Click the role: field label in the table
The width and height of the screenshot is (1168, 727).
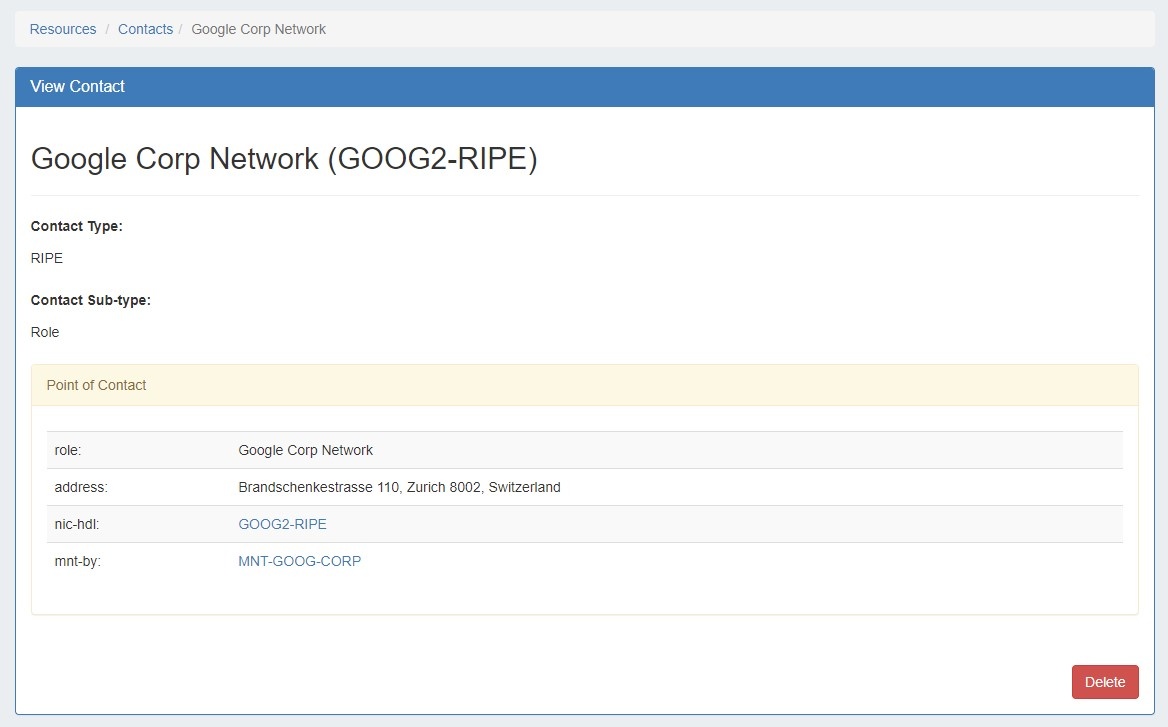coord(68,450)
